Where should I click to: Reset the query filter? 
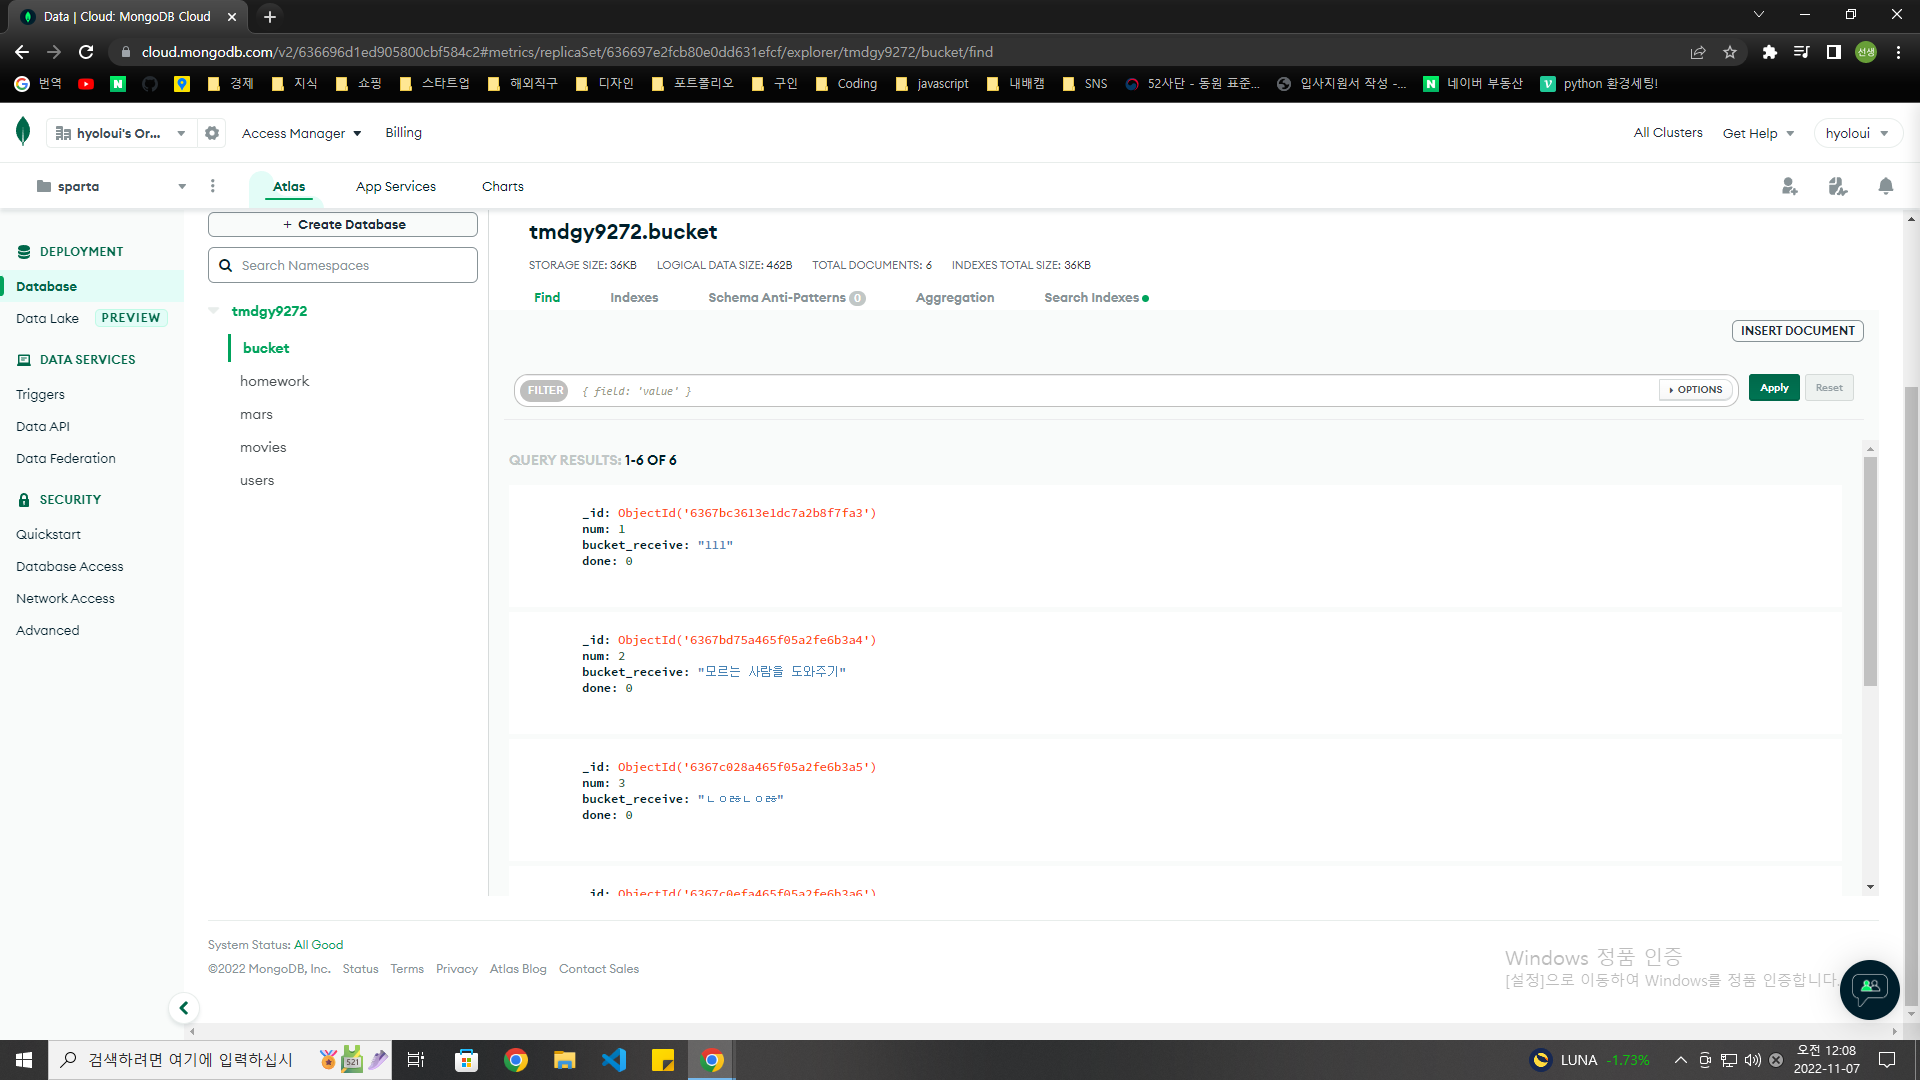[1829, 388]
